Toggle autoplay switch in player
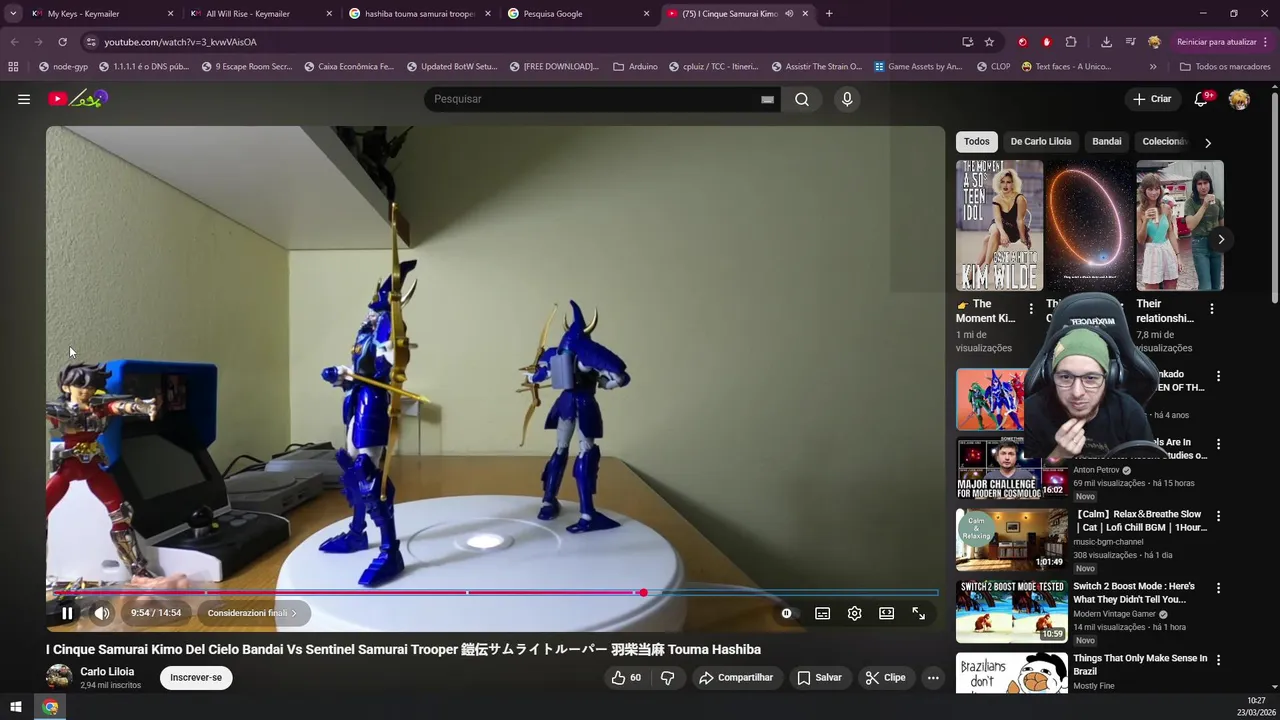Viewport: 1280px width, 720px height. tap(787, 613)
